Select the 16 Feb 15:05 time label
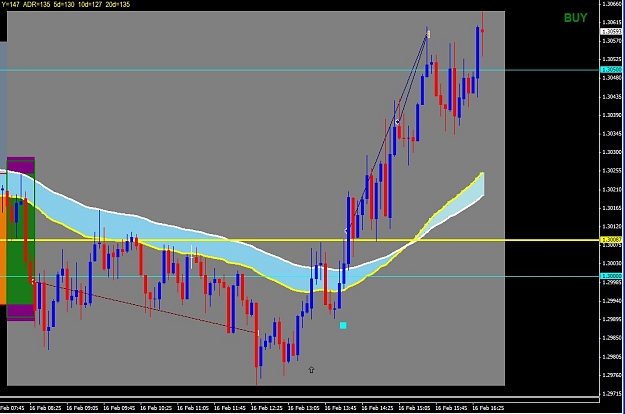 [414, 408]
